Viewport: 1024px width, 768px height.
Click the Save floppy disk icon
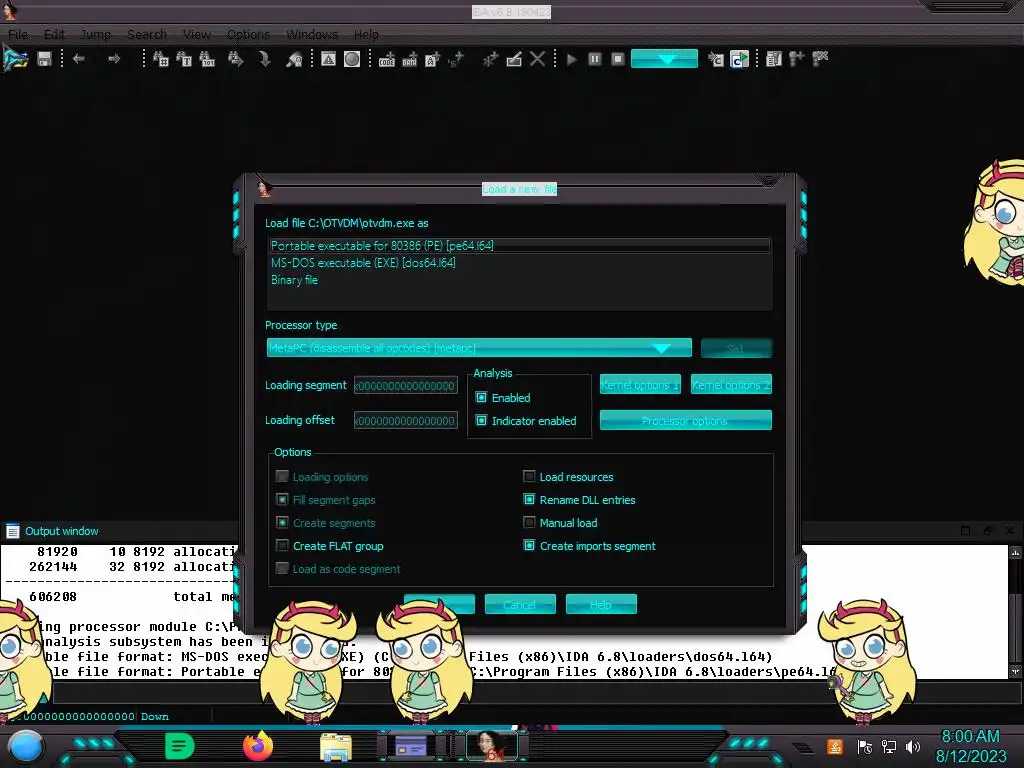coord(44,59)
